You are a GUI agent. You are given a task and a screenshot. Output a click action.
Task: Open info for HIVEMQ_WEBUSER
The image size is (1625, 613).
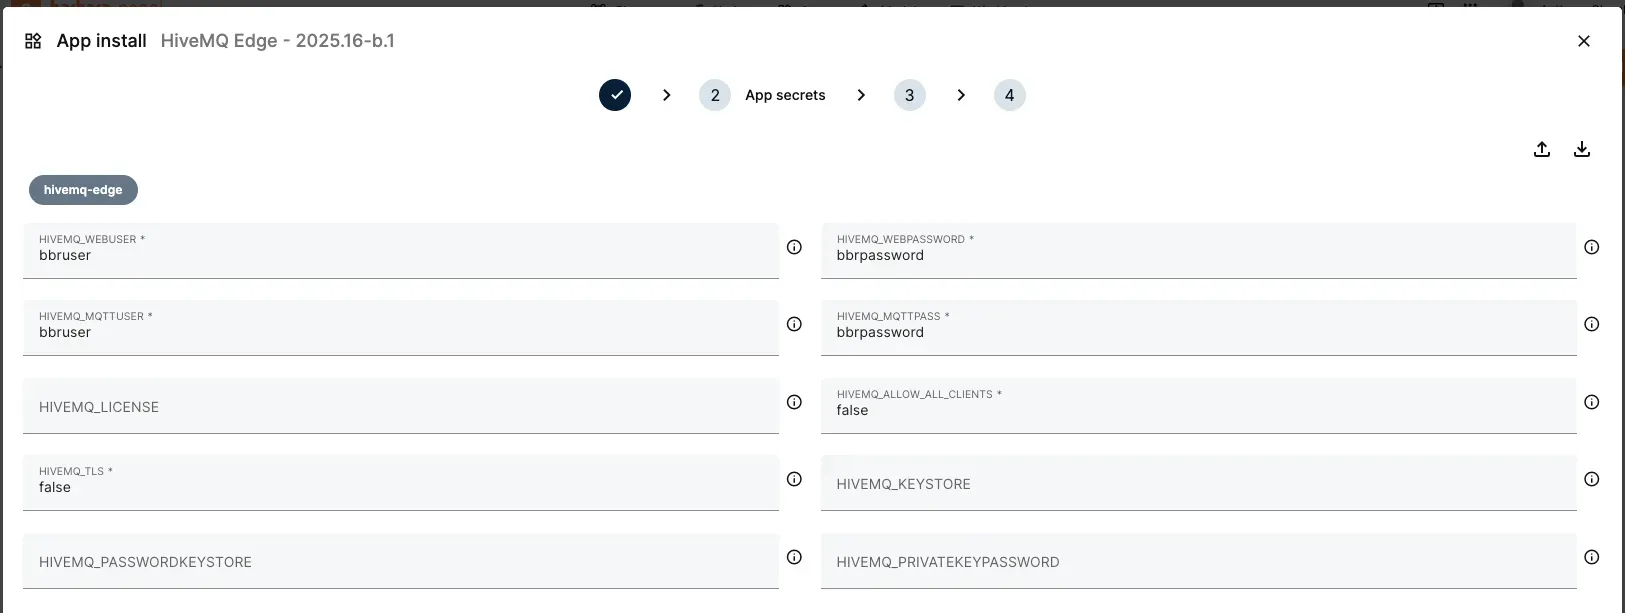click(794, 247)
